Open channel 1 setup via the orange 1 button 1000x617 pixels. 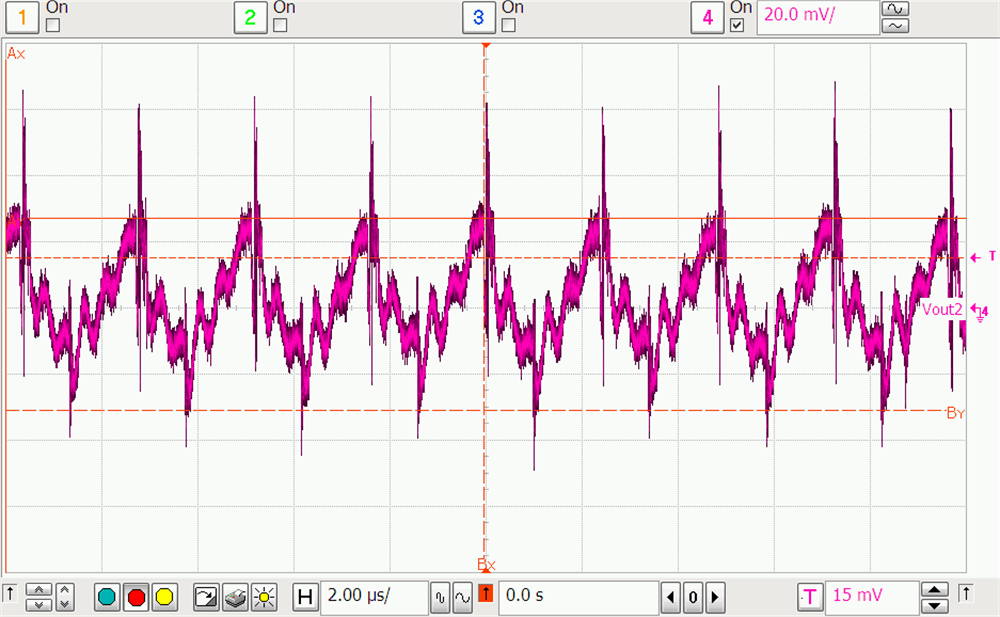[21, 17]
